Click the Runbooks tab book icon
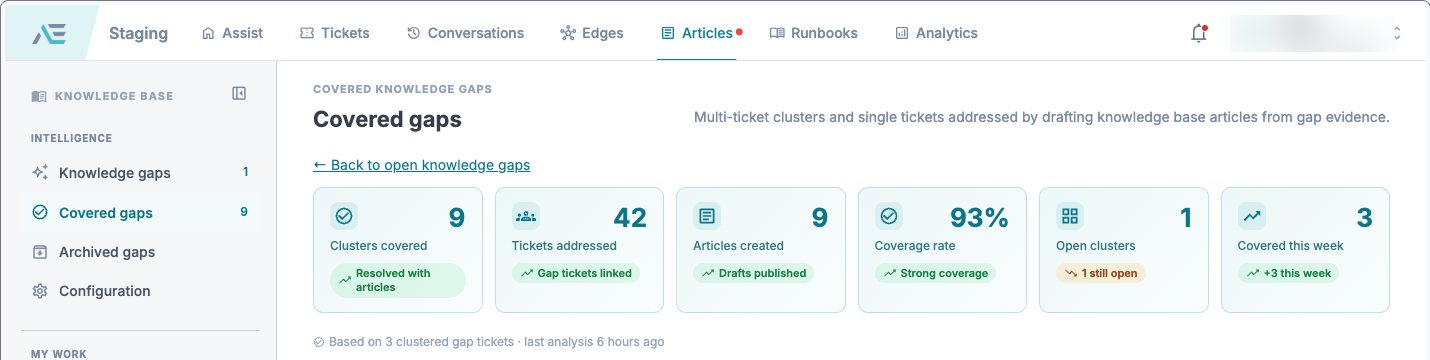This screenshot has width=1430, height=360. [x=777, y=33]
